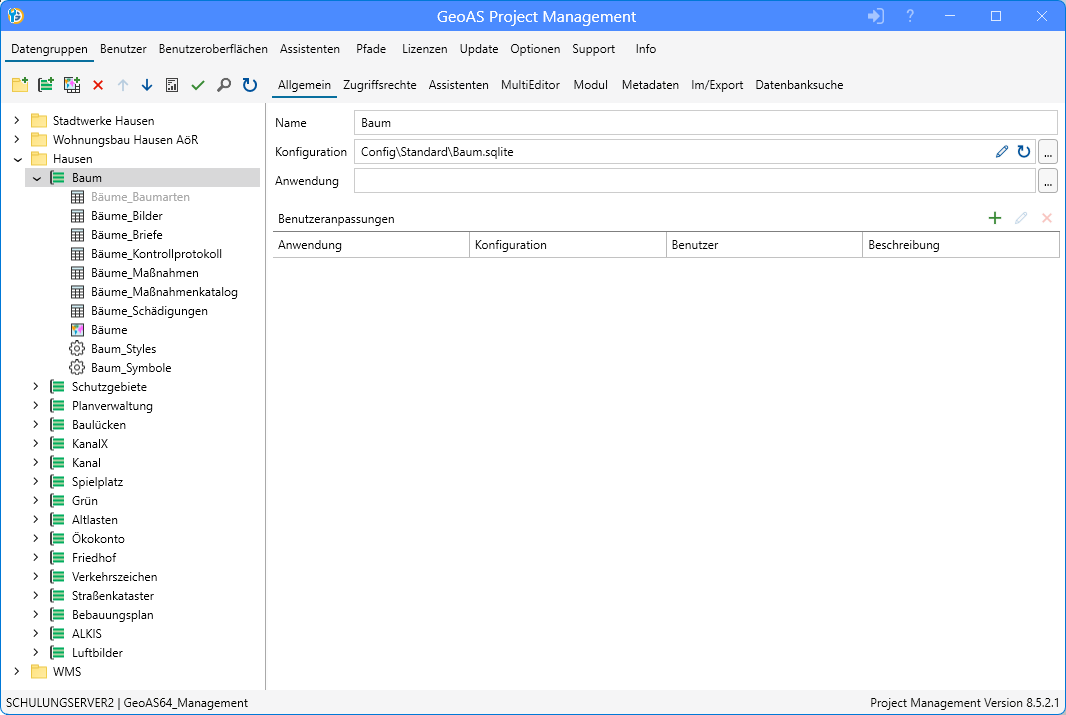Collapse the Baum data group
Image resolution: width=1066 pixels, height=715 pixels.
click(x=37, y=178)
